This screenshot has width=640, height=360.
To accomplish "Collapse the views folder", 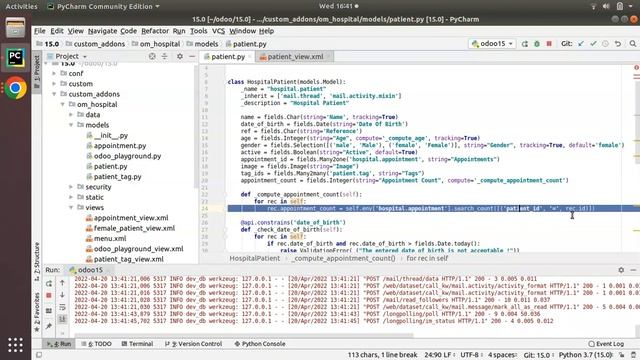I will (x=71, y=207).
